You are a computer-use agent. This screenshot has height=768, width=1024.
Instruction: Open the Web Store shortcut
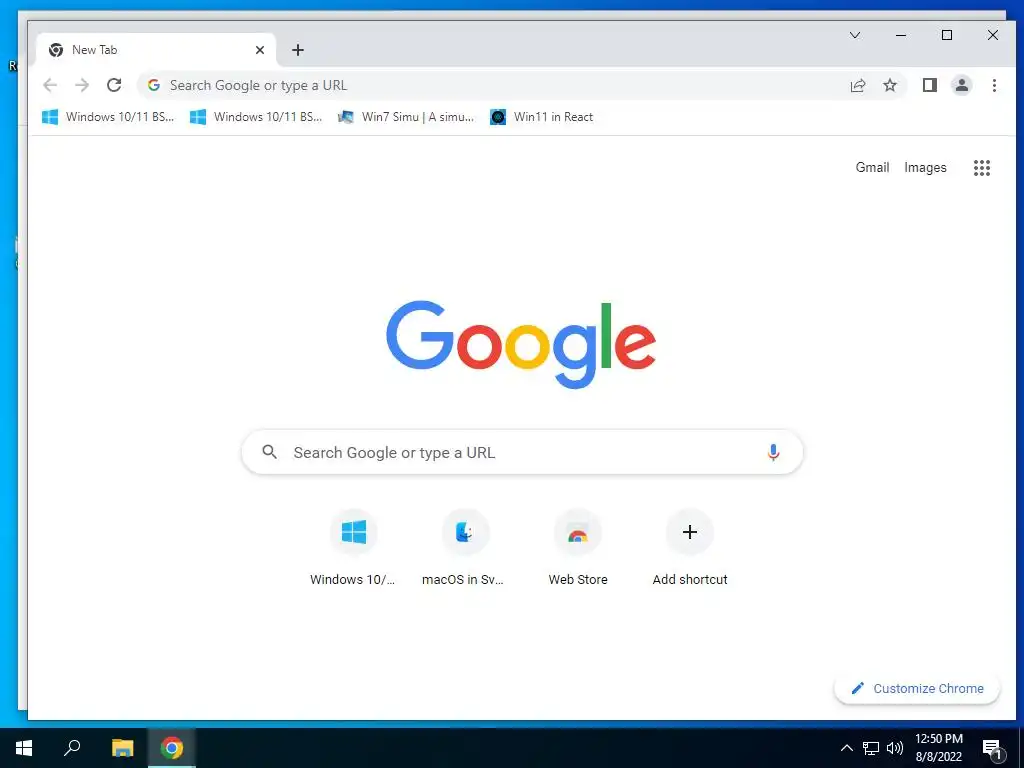click(578, 549)
